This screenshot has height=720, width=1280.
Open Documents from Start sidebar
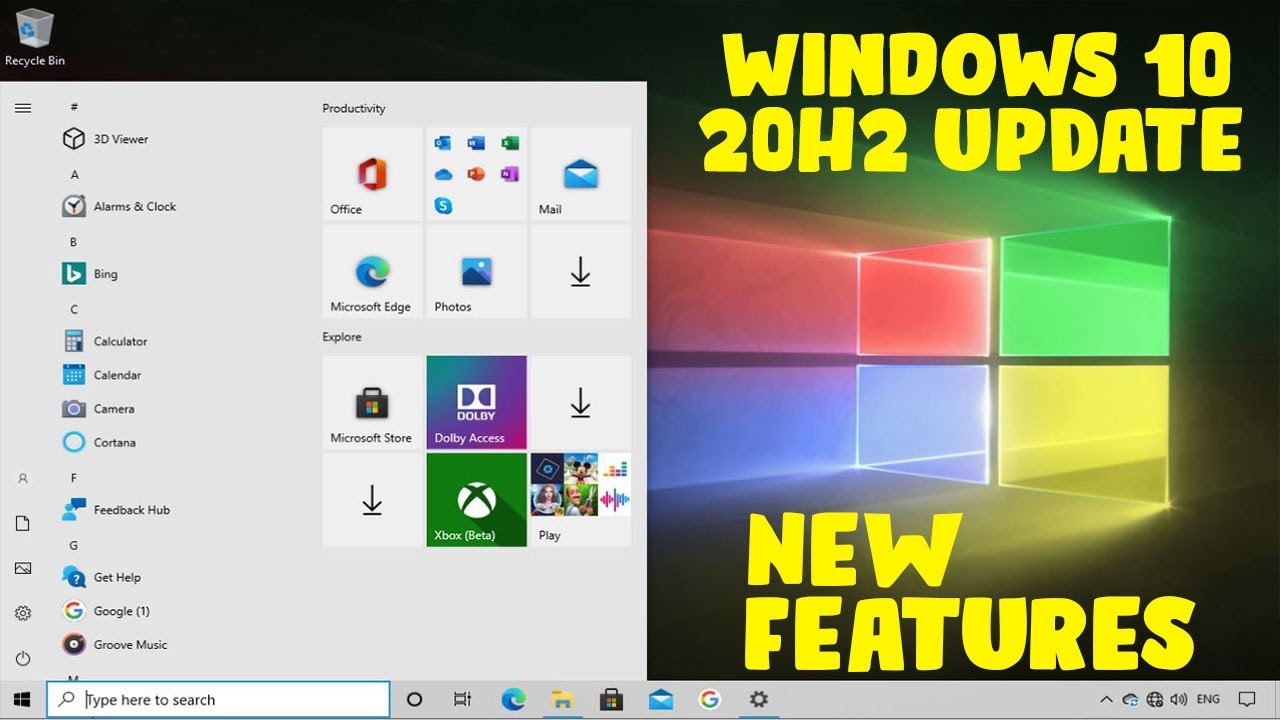click(x=23, y=523)
